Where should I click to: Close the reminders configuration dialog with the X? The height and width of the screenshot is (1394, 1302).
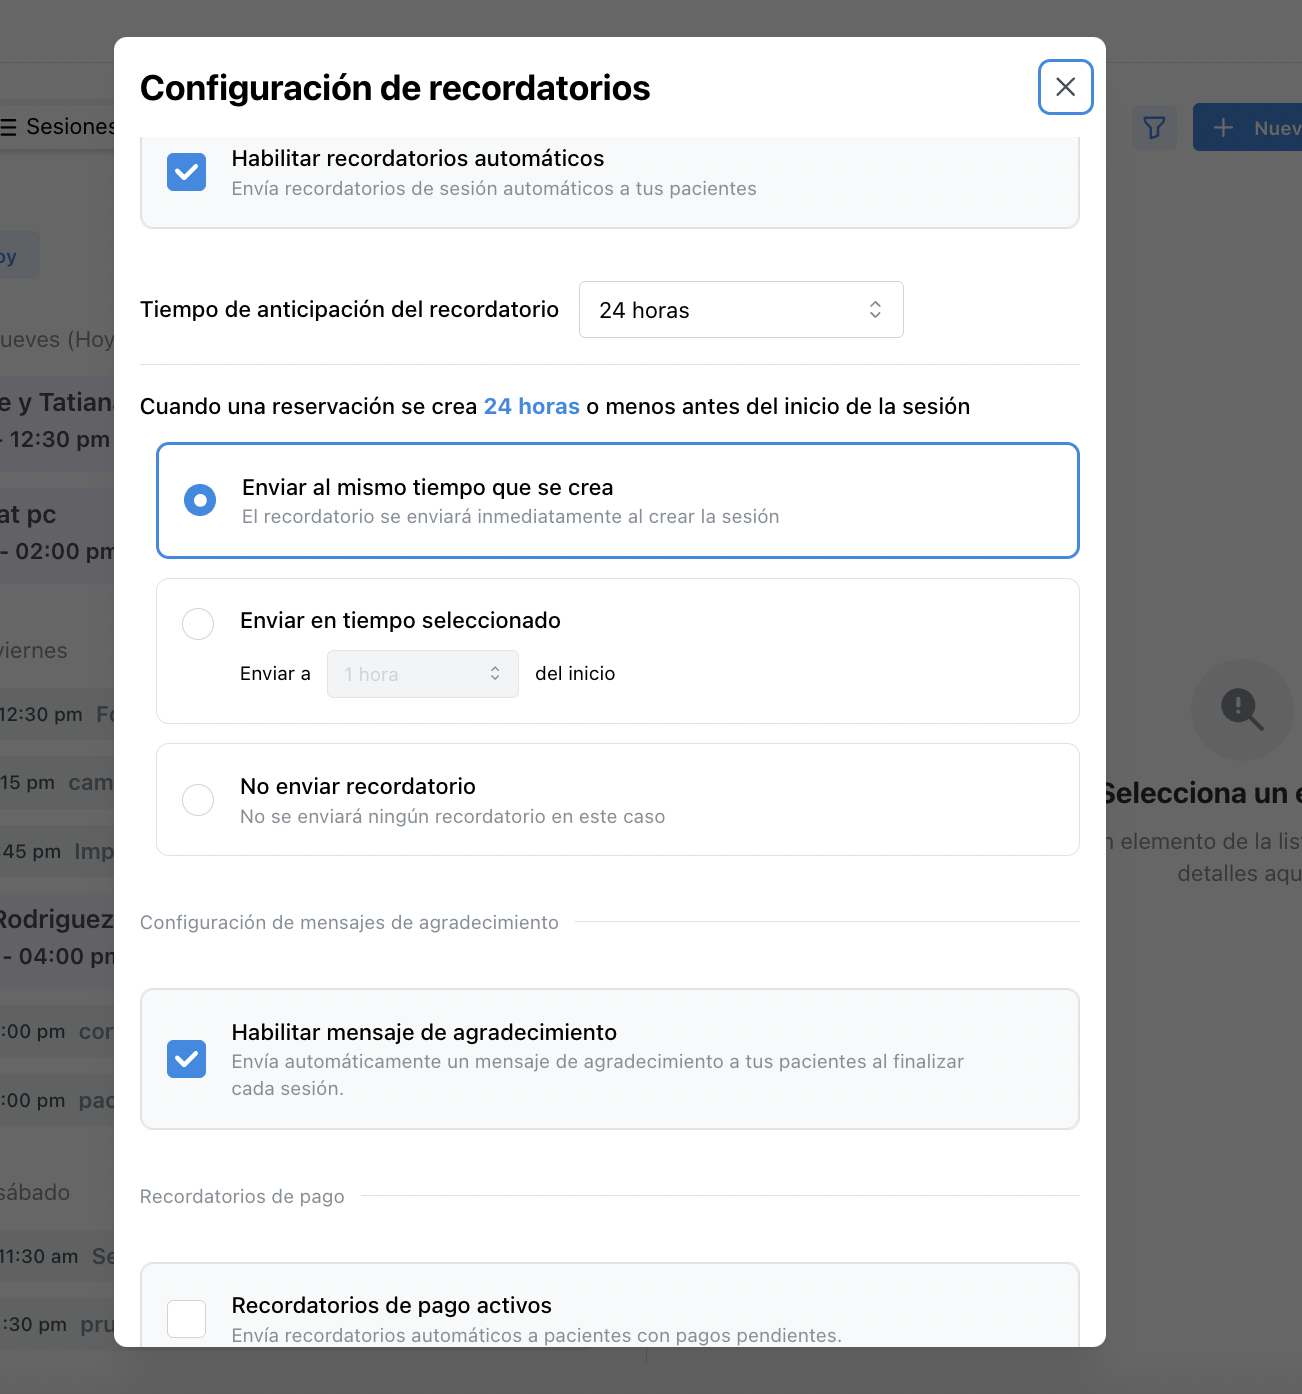(1065, 87)
